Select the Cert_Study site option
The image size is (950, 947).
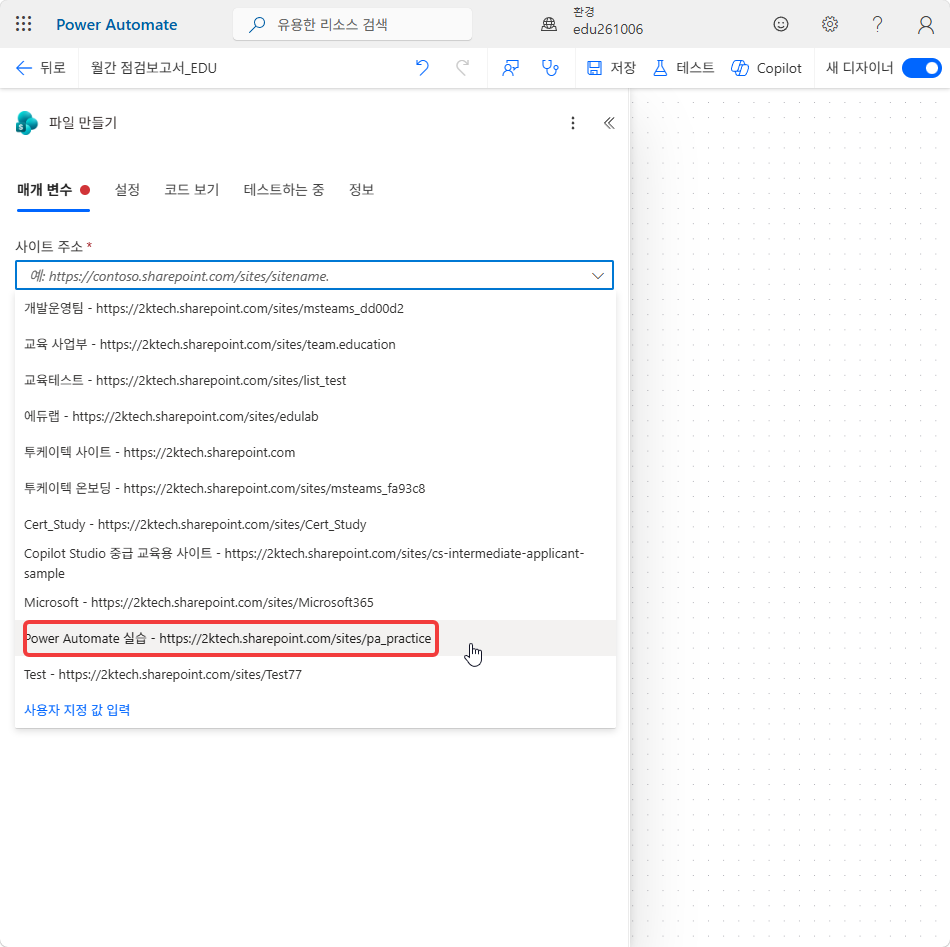point(315,524)
